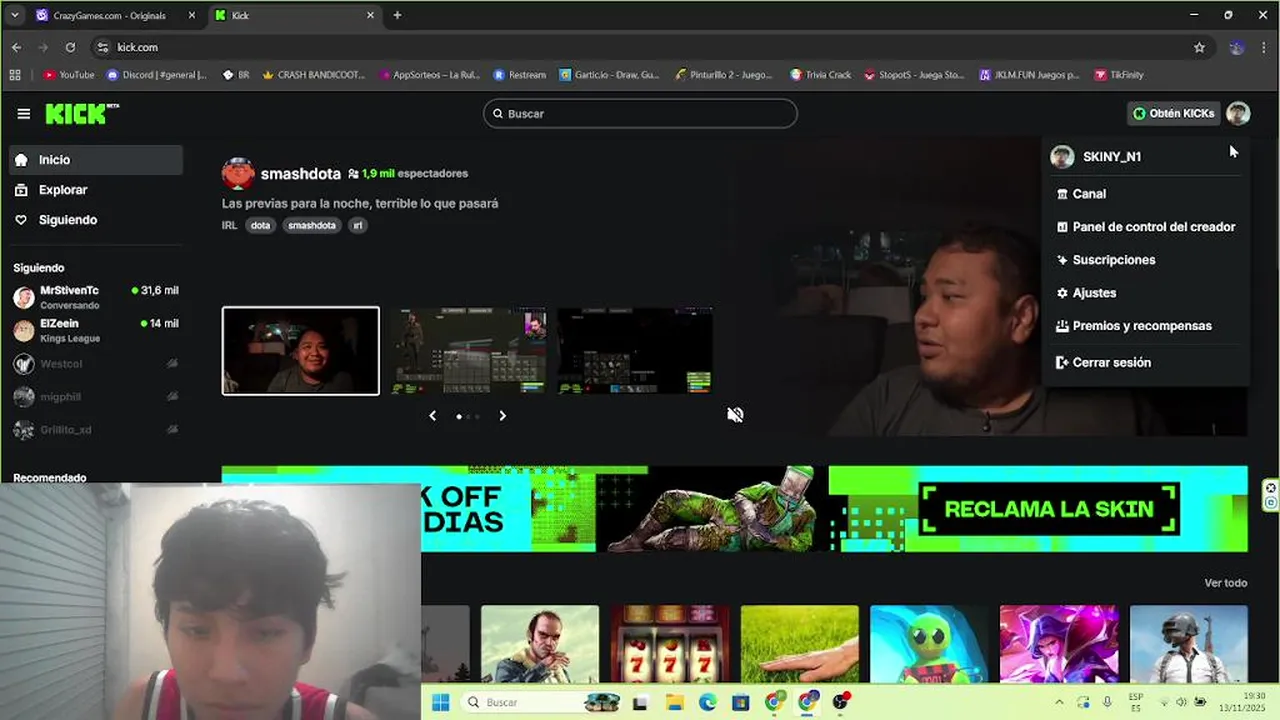The width and height of the screenshot is (1280, 720).
Task: Close the CrazyGames.com tab
Action: tap(192, 15)
